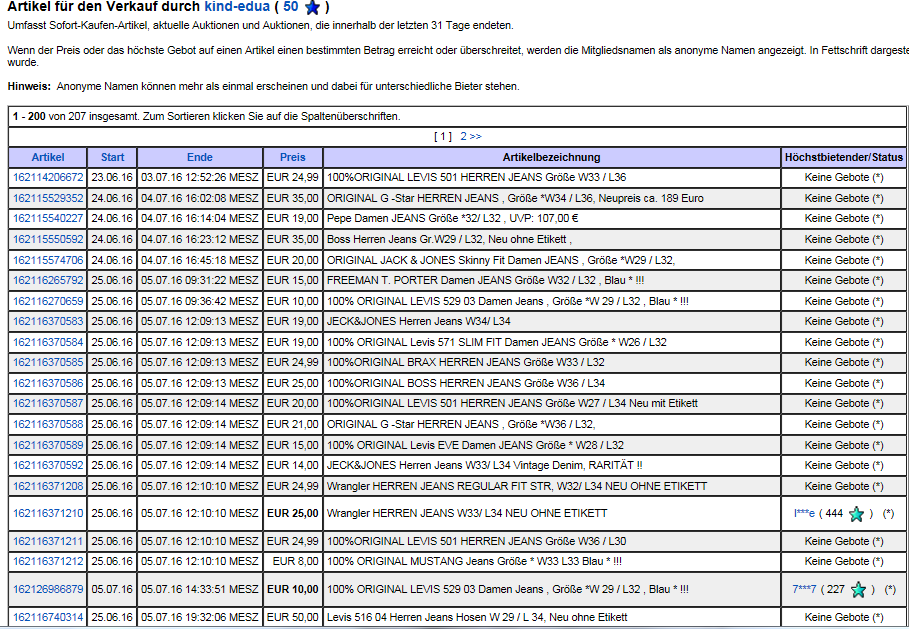Open item 162116371212

pos(48,562)
